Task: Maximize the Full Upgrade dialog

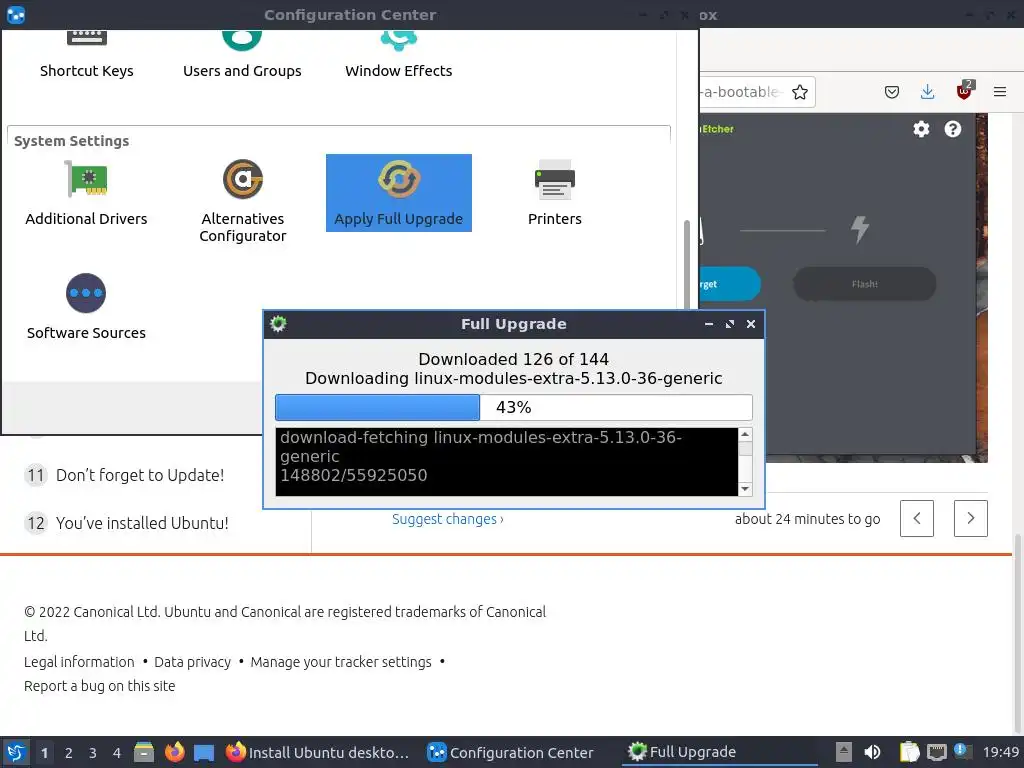Action: (x=729, y=324)
